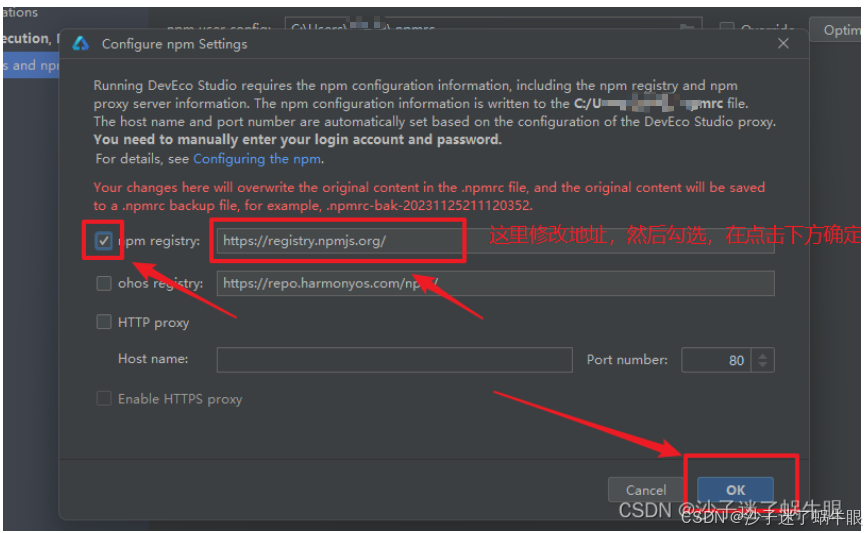Uncheck the npm registry checkbox

pyautogui.click(x=103, y=241)
